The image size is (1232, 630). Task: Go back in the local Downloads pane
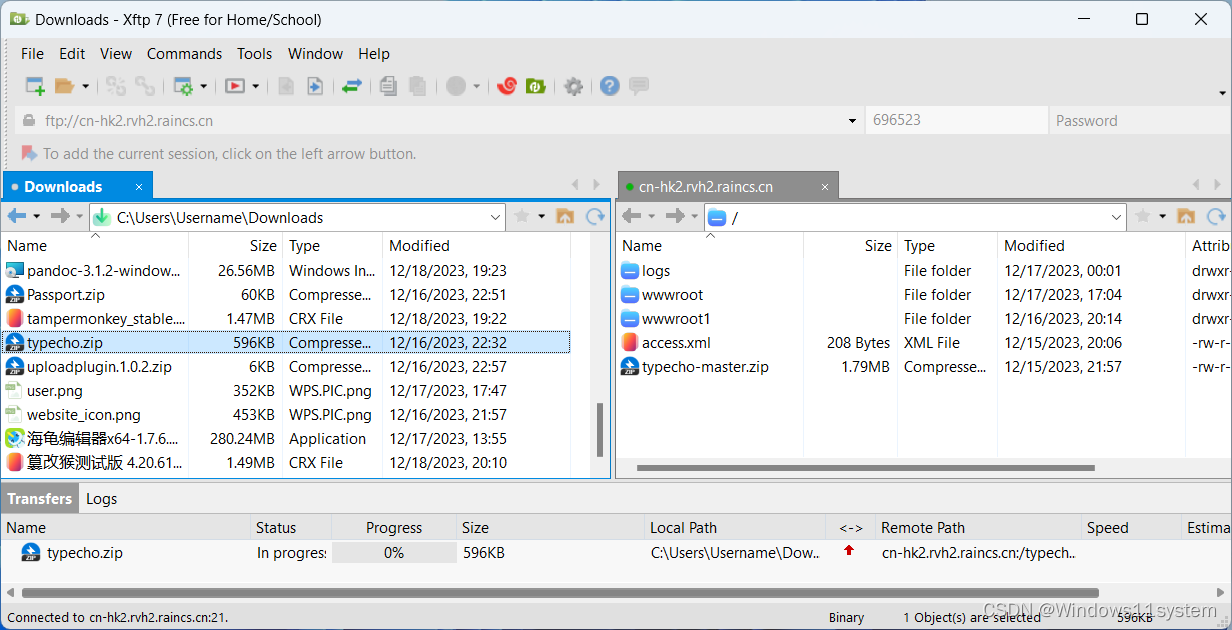point(17,216)
